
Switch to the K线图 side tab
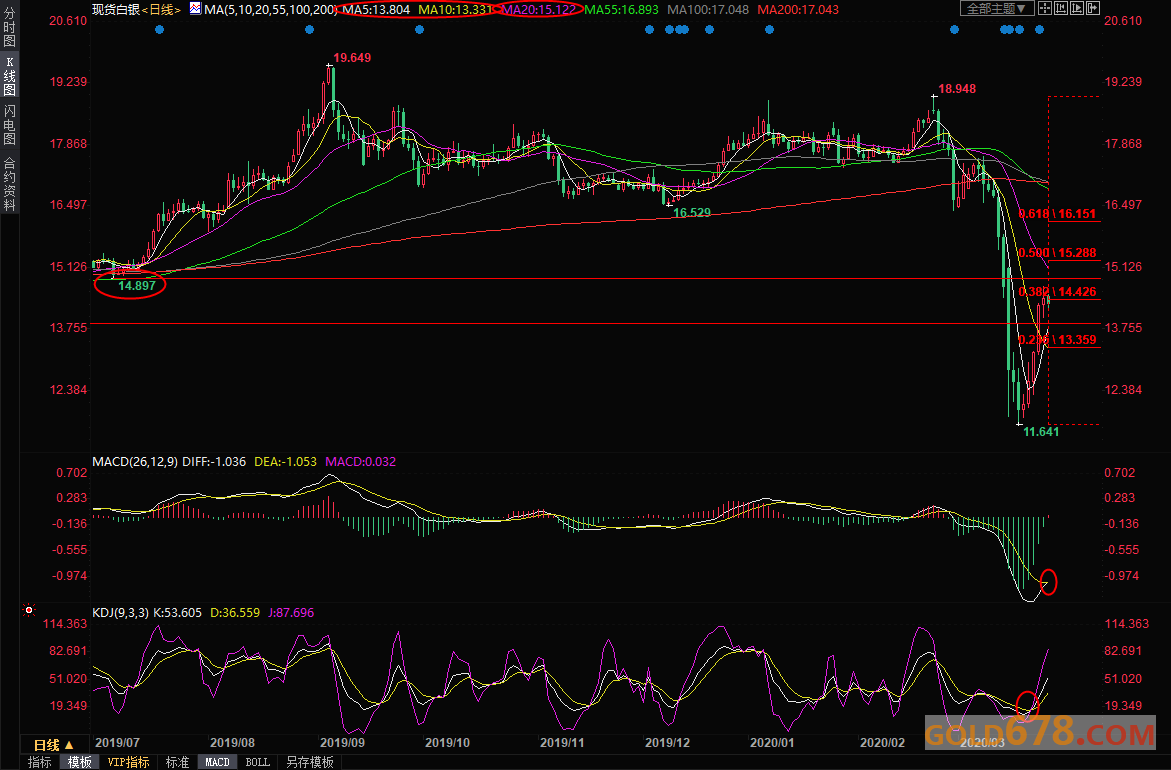(10, 76)
